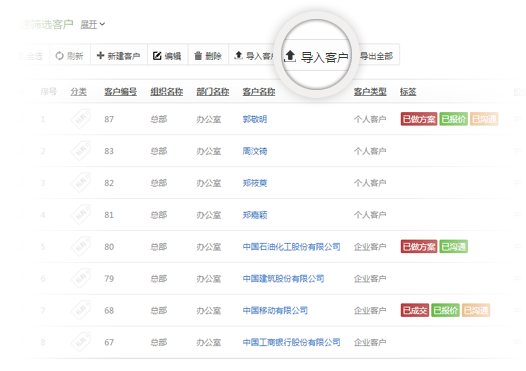
Task: Open the customer name link in row 3
Action: 255,183
